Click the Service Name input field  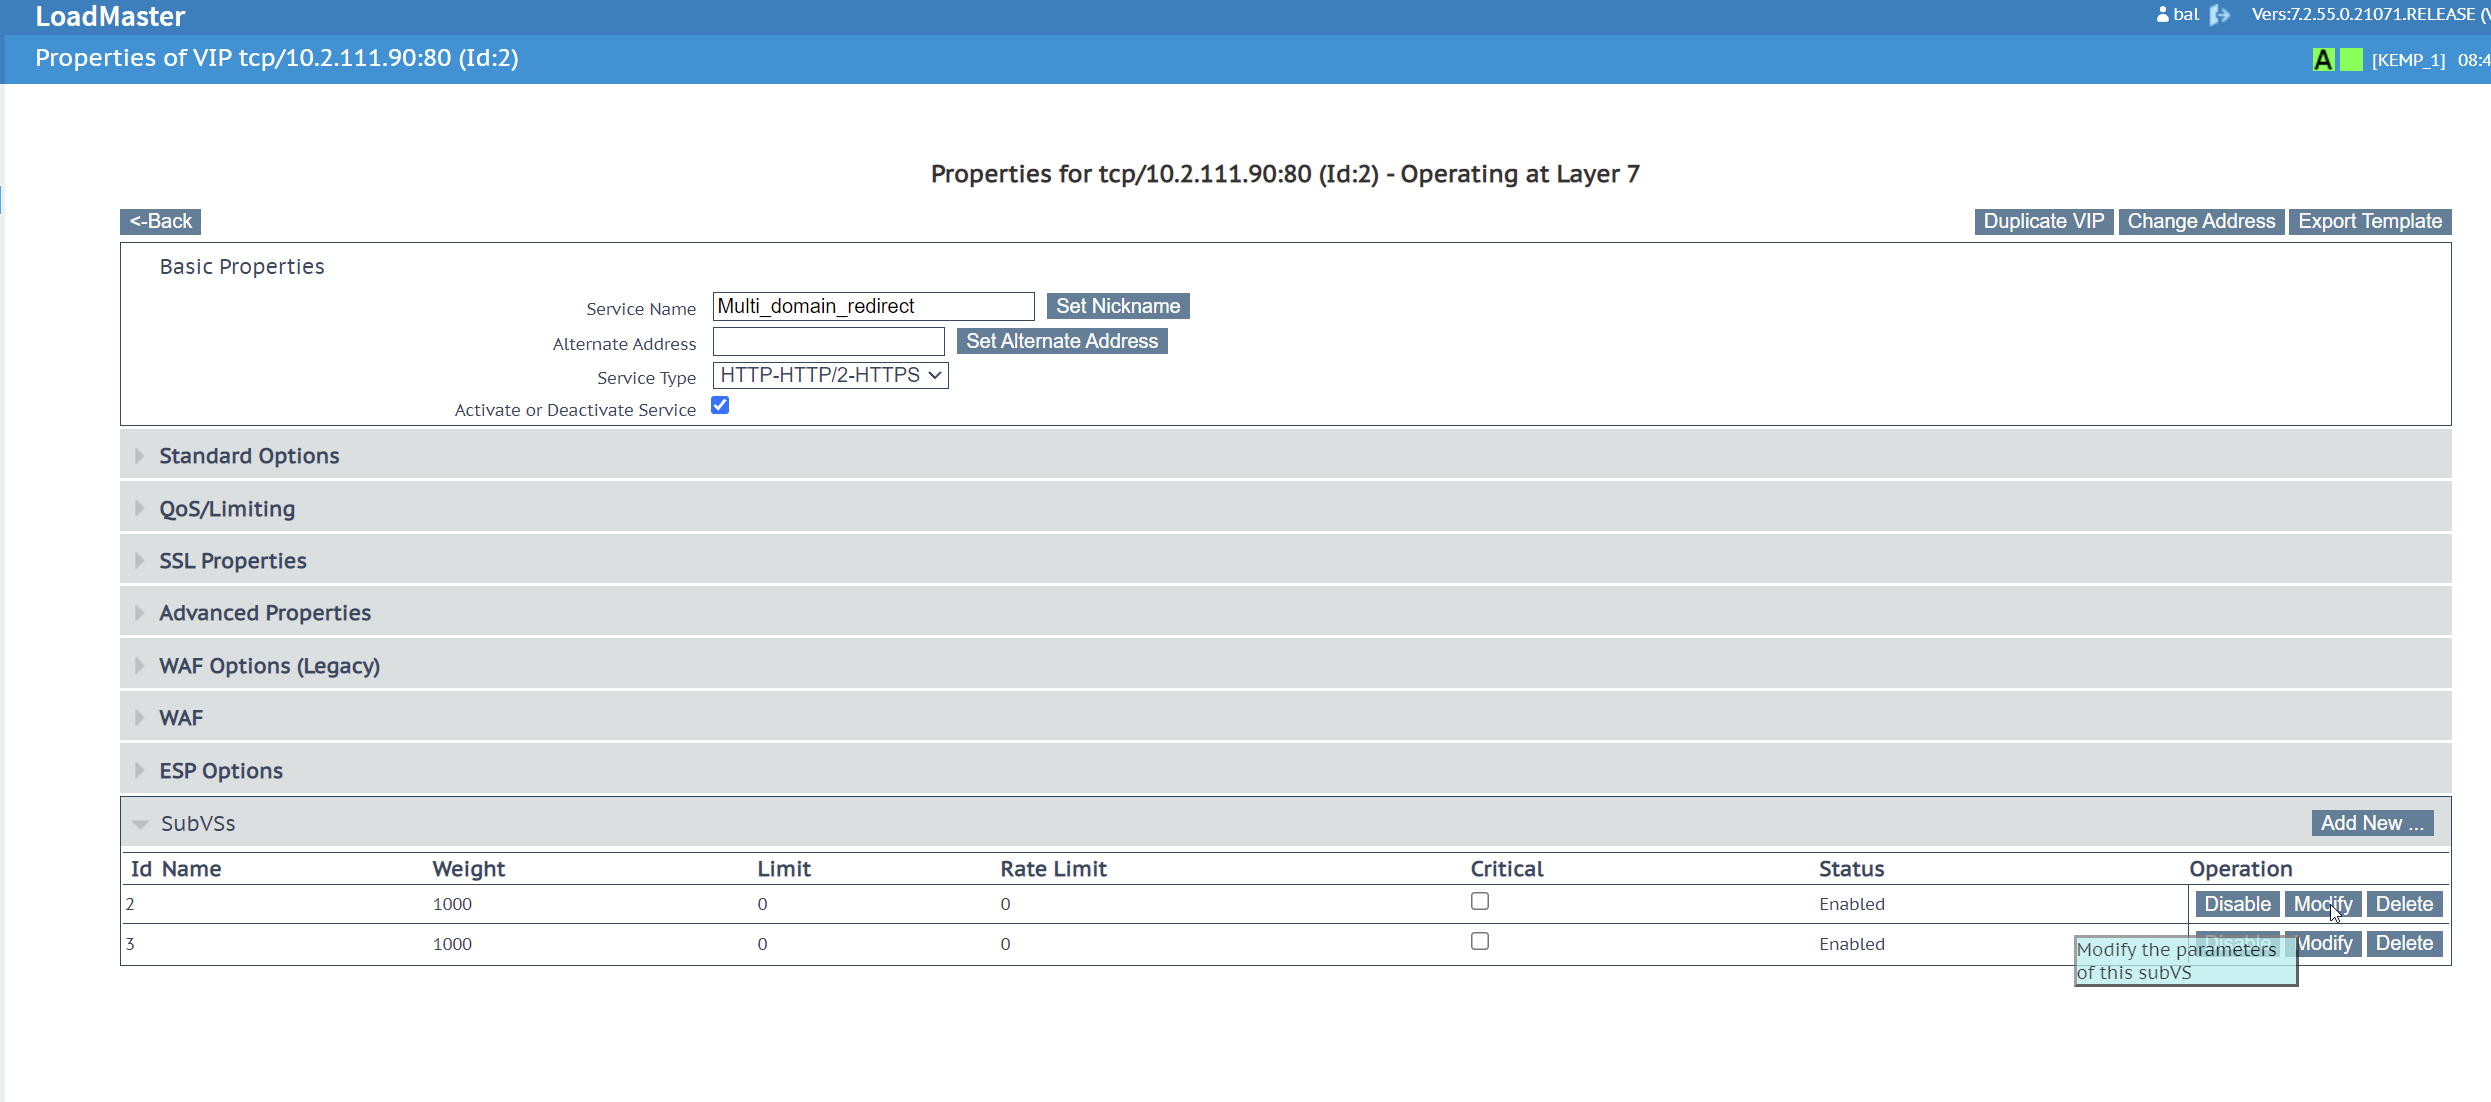(873, 306)
